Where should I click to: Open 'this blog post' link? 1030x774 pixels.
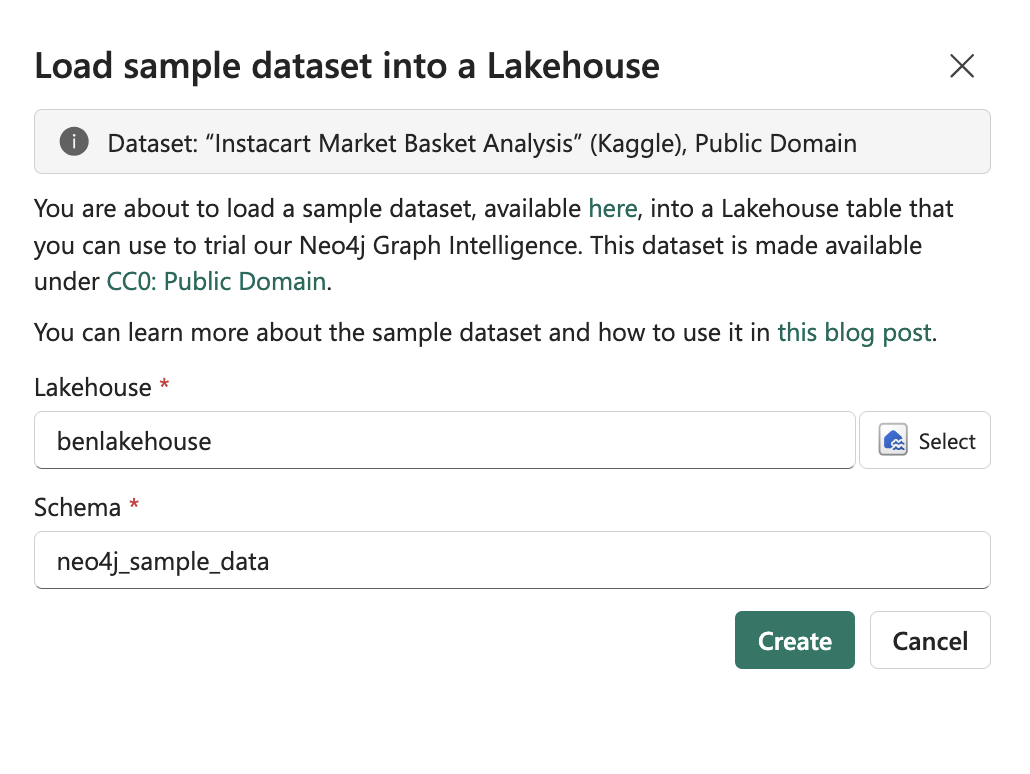[854, 332]
